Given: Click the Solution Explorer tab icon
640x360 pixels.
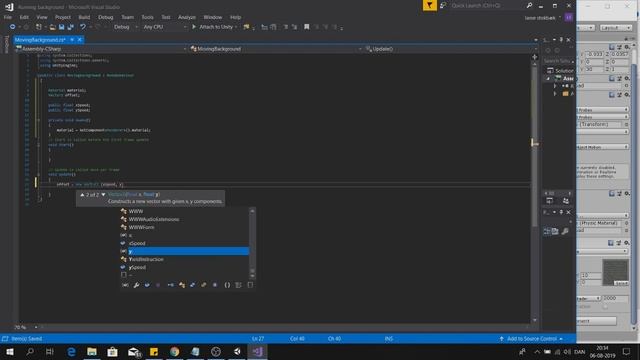Looking at the screenshot, I should pyautogui.click(x=549, y=200).
